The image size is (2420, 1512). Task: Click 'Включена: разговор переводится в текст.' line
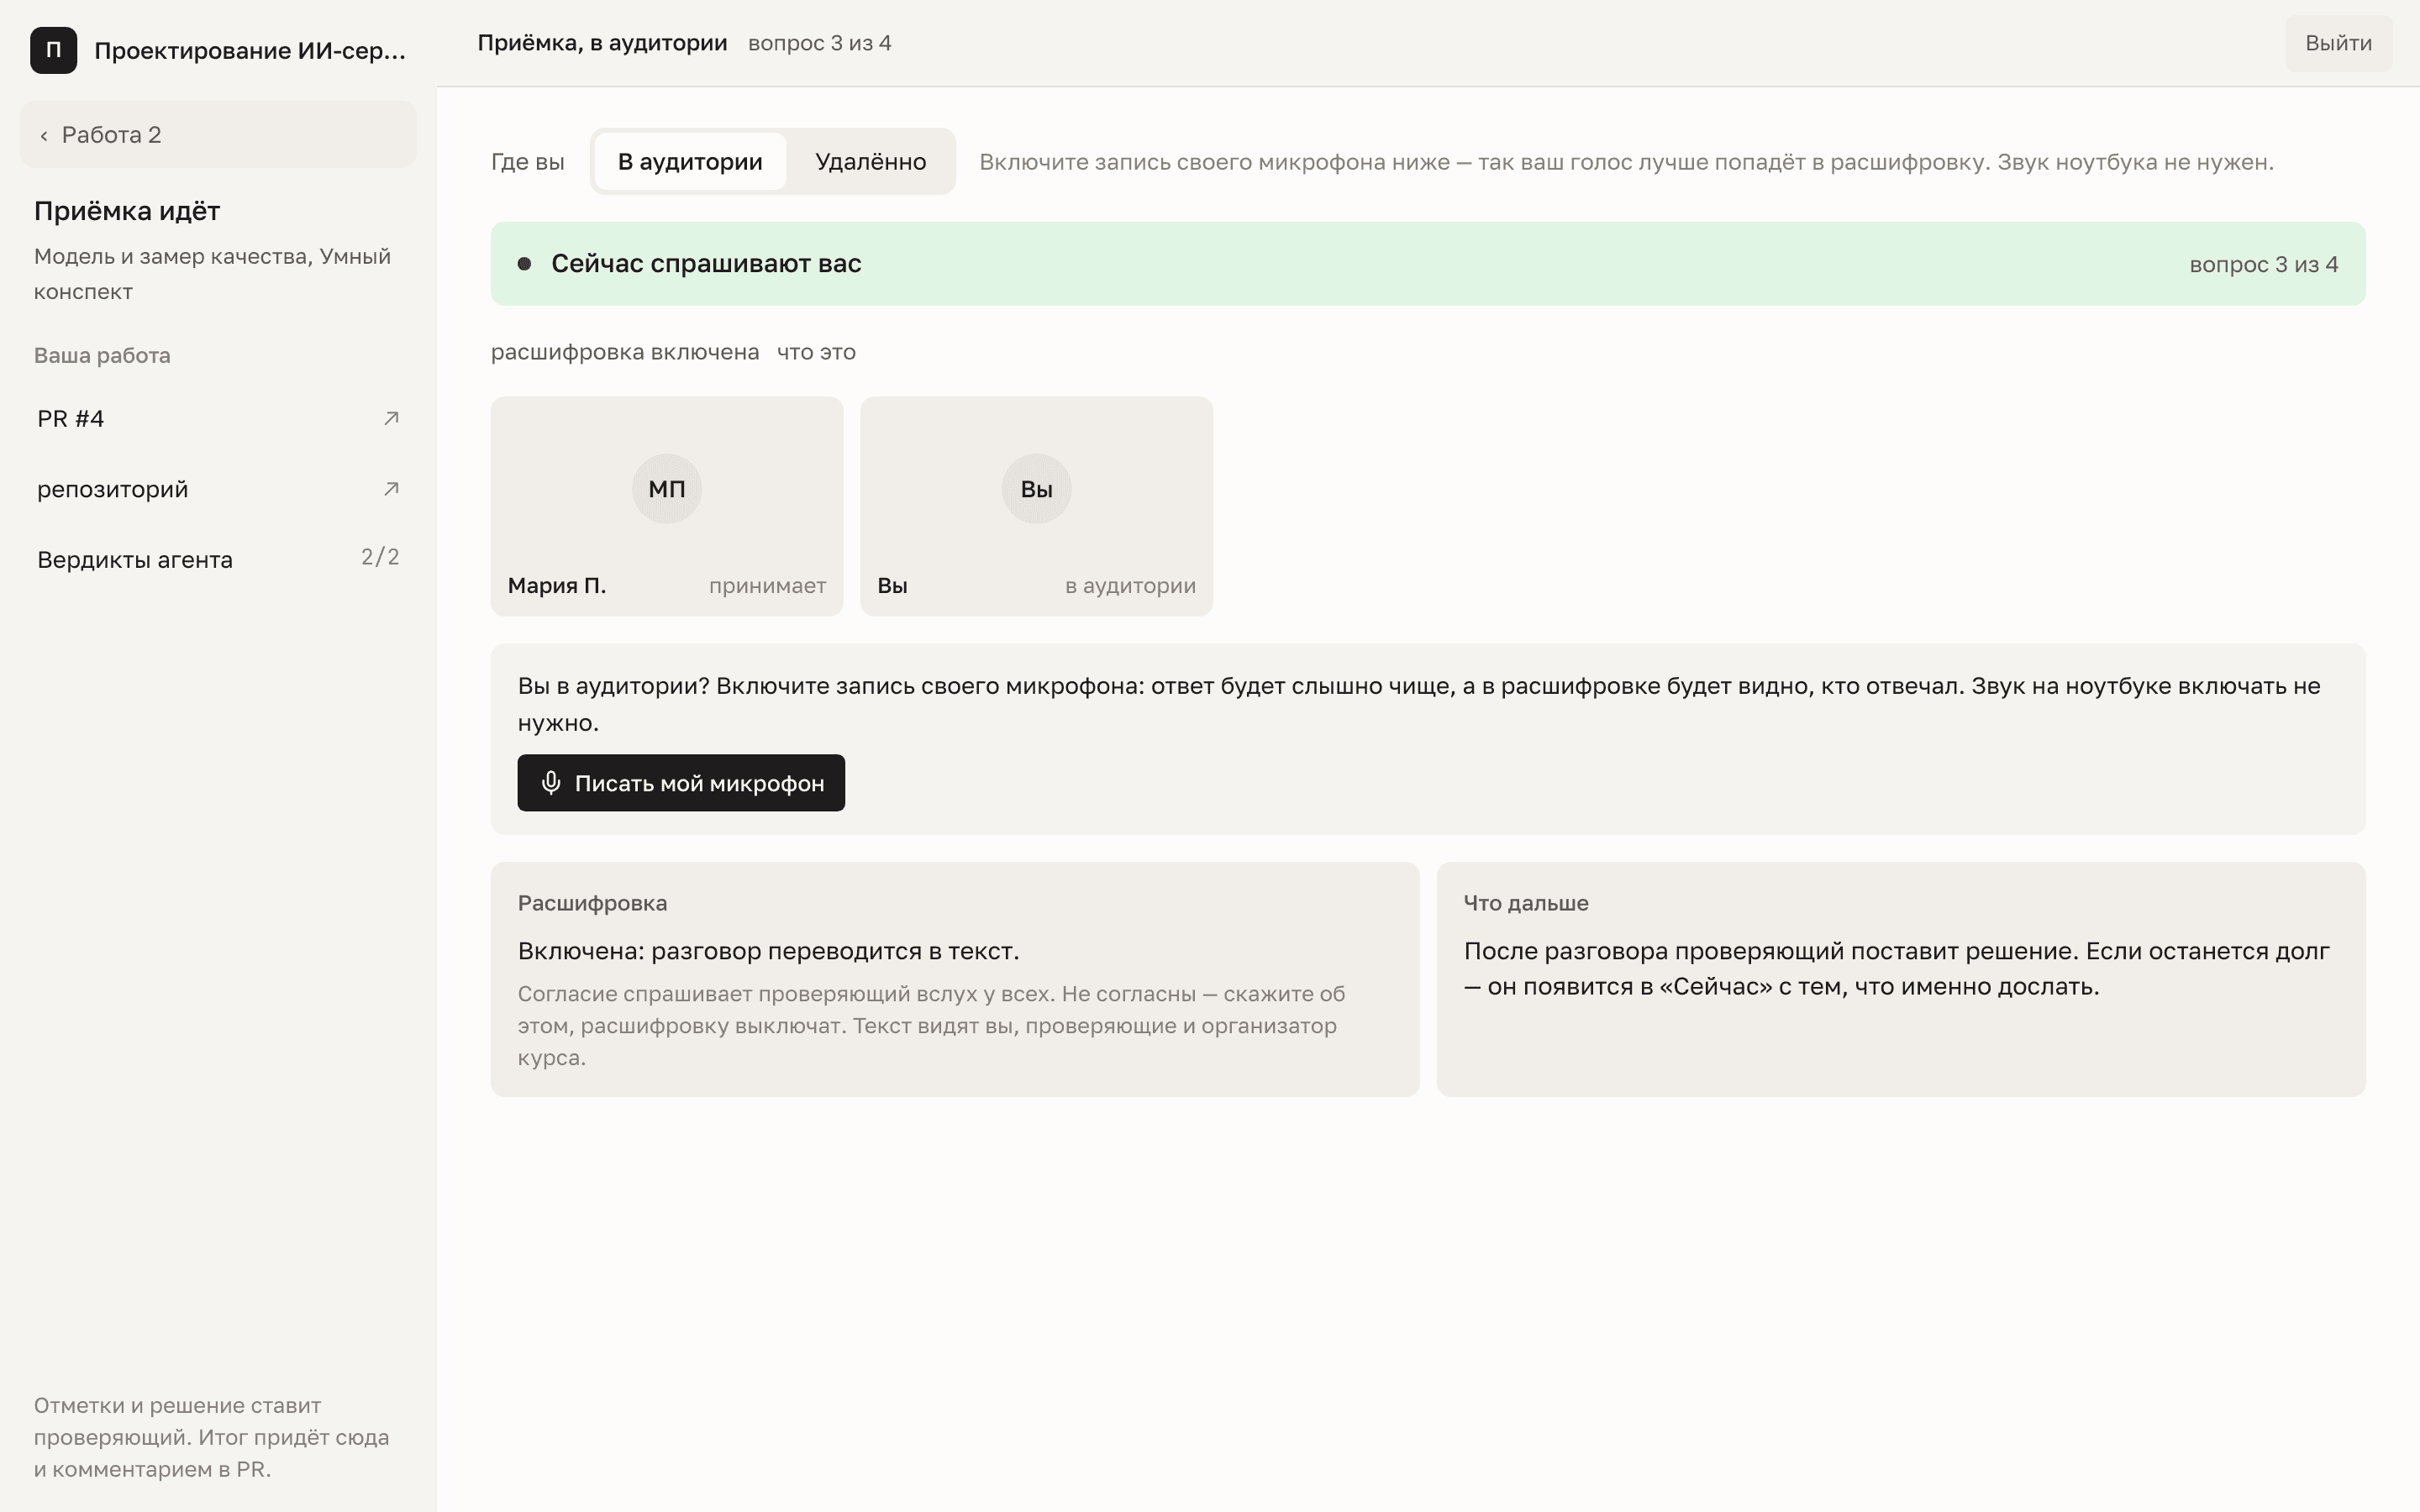tap(768, 951)
